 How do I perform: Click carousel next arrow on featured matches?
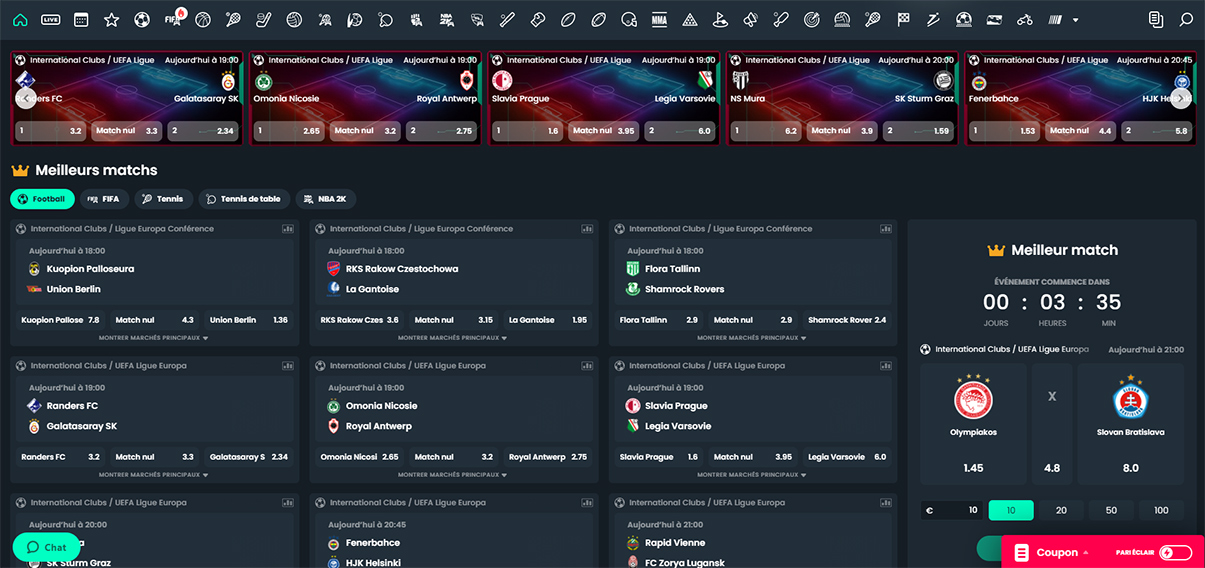point(1180,98)
